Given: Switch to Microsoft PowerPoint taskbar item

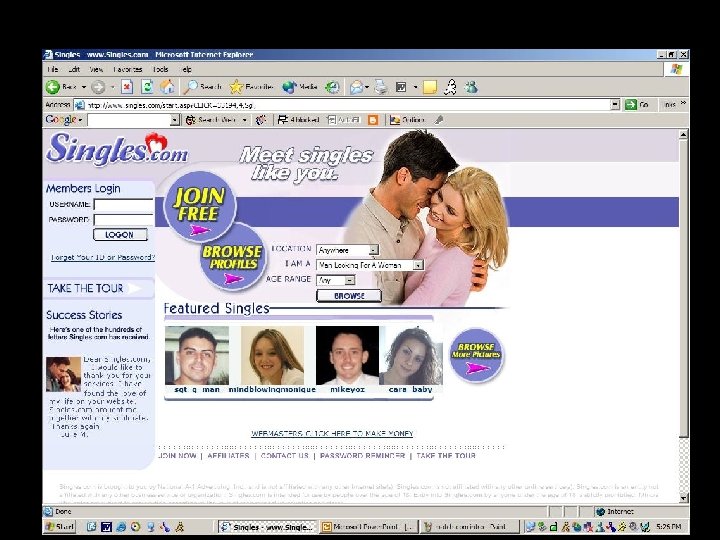Looking at the screenshot, I should 370,527.
